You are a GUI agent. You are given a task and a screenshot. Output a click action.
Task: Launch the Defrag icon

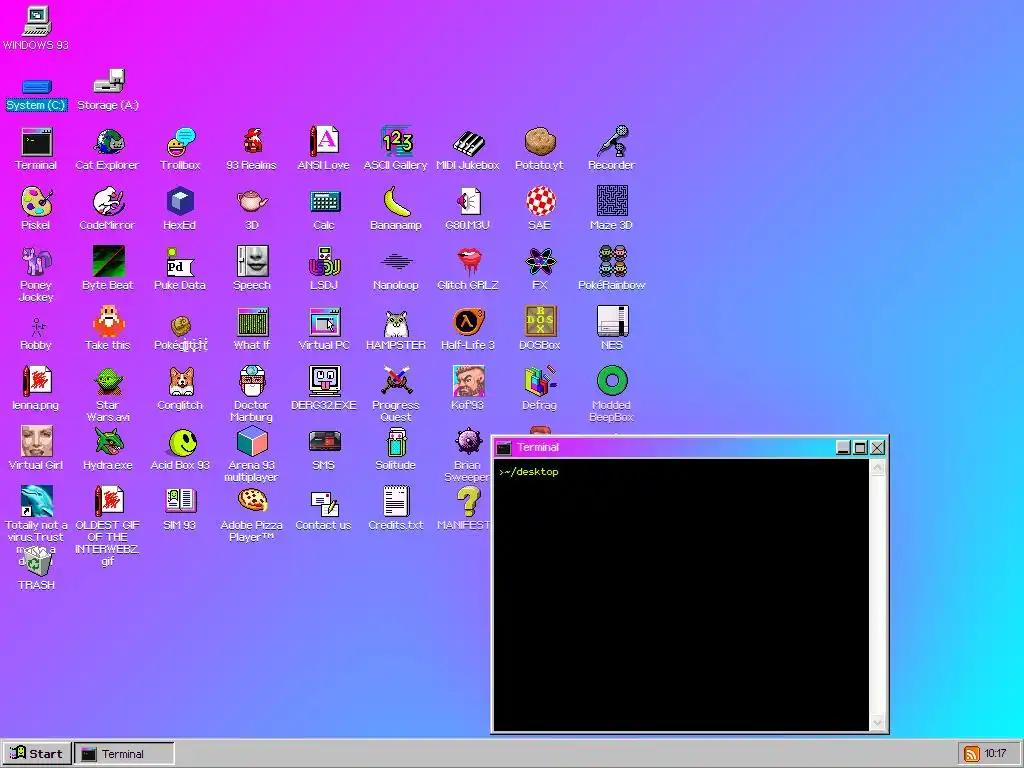[540, 382]
